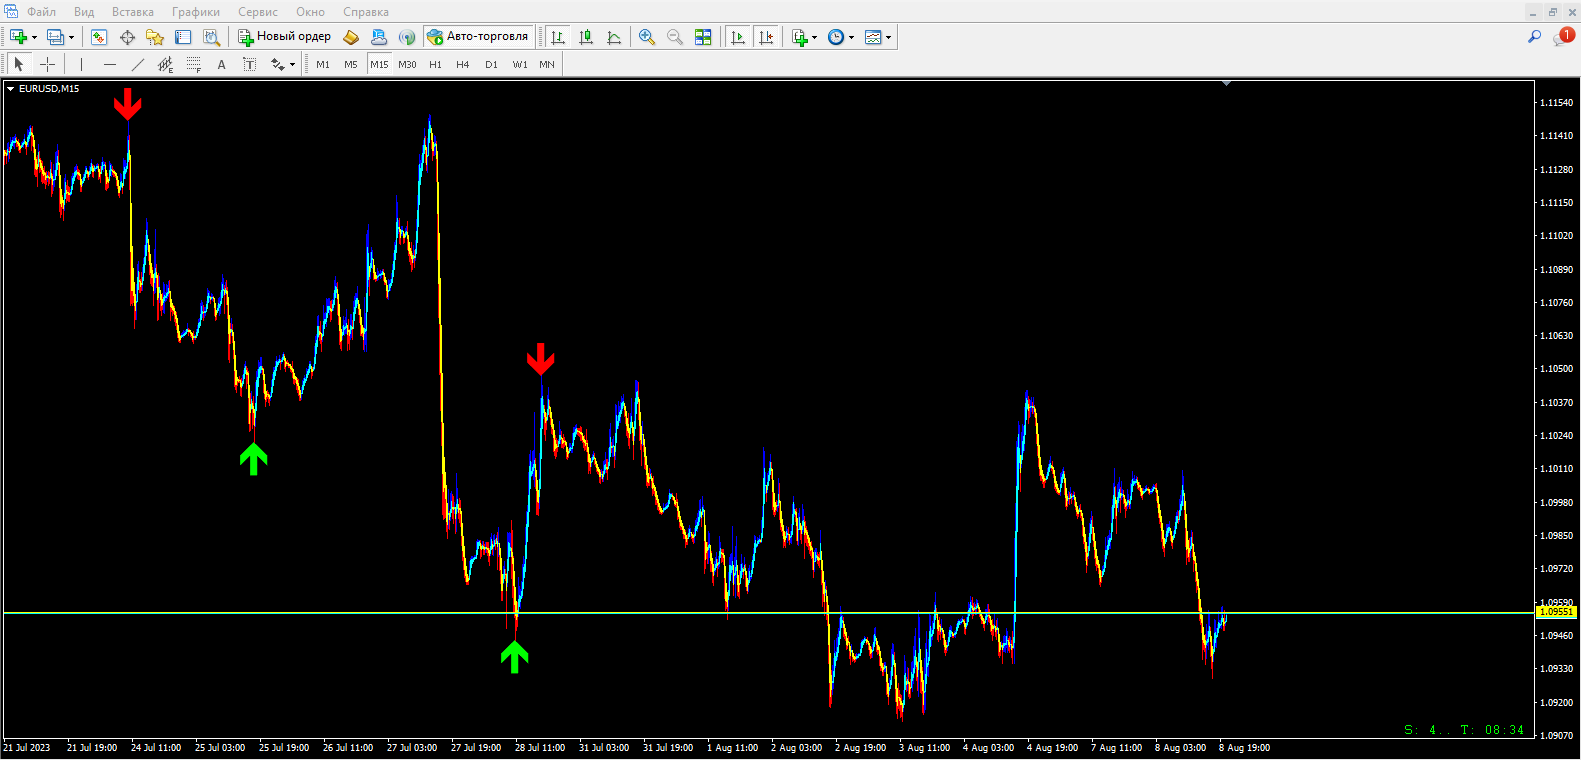
Task: Switch to M1 timeframe
Action: (x=323, y=64)
